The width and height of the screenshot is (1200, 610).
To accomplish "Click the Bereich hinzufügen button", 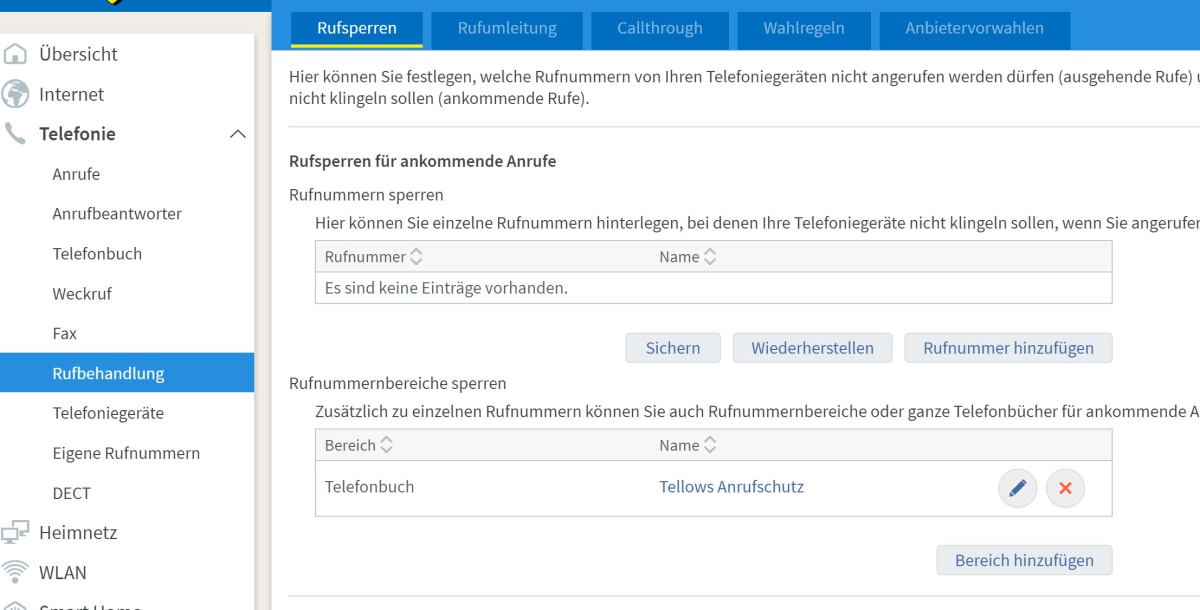I will (1024, 560).
